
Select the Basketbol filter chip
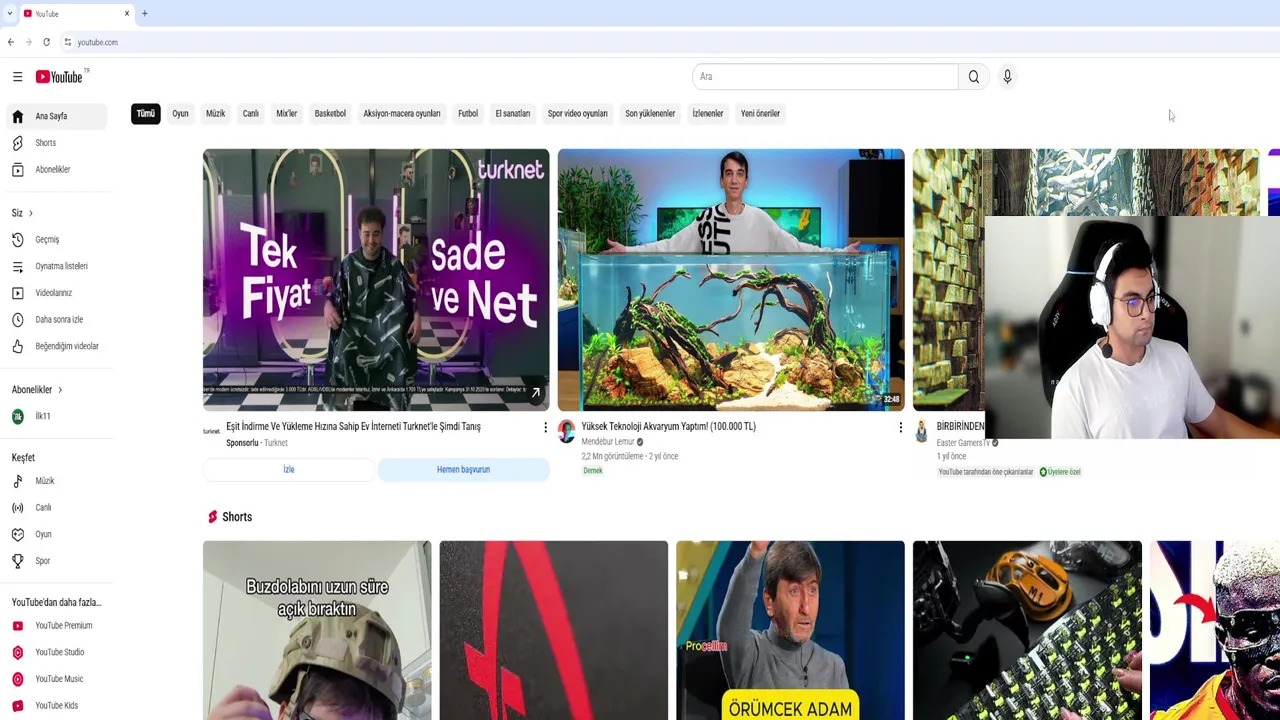[x=330, y=114]
